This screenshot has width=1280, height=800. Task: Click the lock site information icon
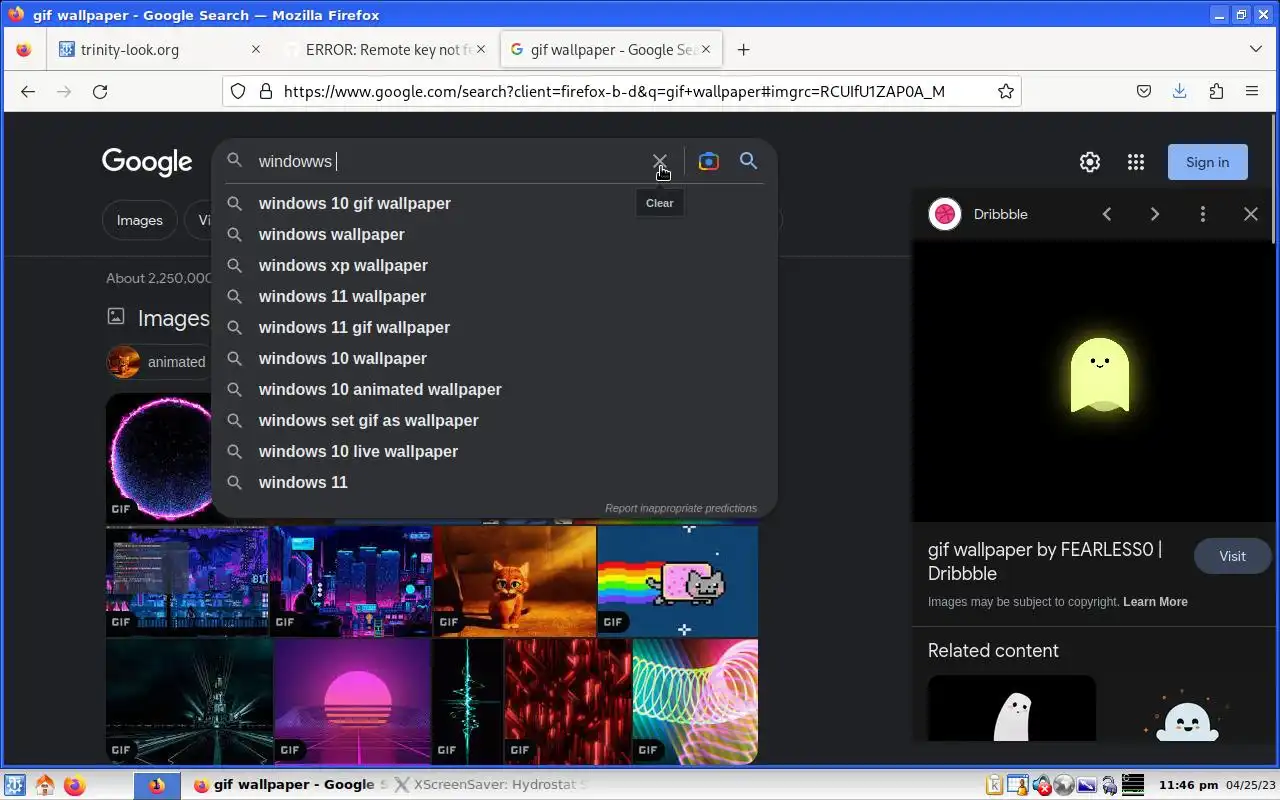pos(266,91)
